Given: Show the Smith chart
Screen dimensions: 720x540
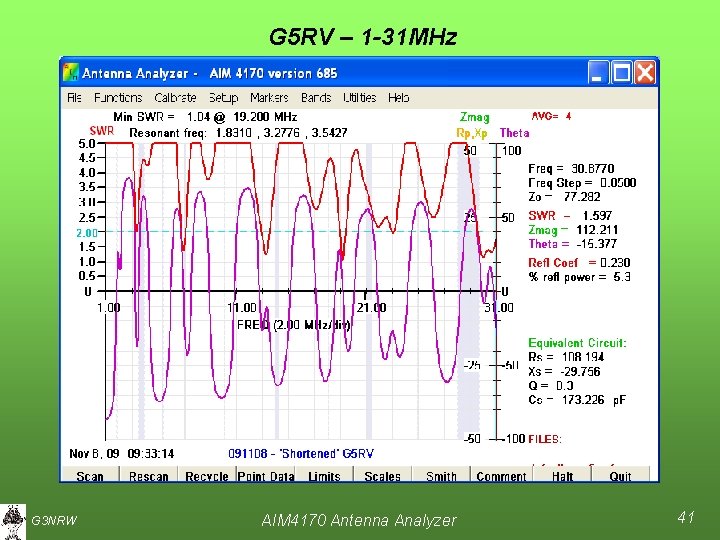Looking at the screenshot, I should [441, 476].
